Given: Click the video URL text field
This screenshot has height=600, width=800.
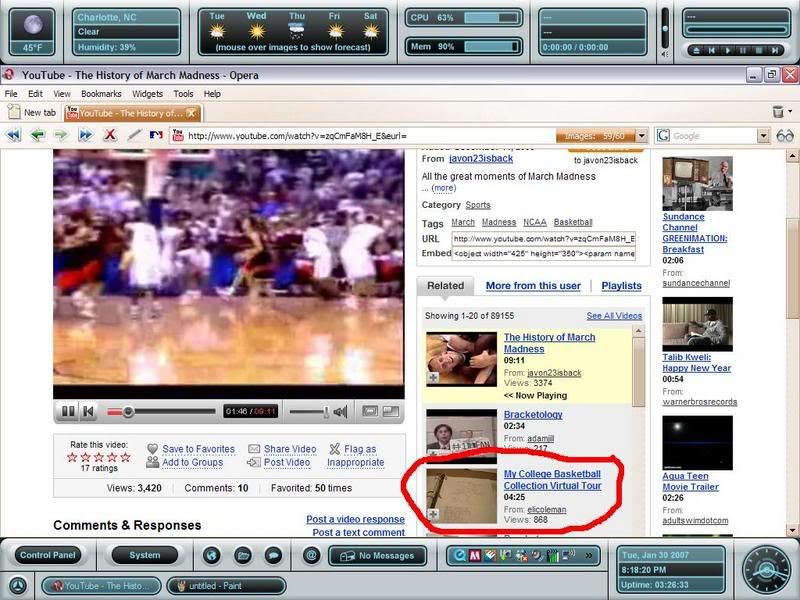Looking at the screenshot, I should 543,239.
